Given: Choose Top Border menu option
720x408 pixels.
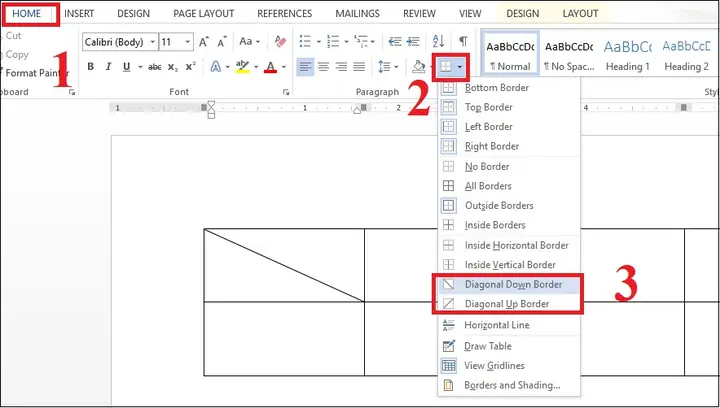Looking at the screenshot, I should tap(509, 107).
